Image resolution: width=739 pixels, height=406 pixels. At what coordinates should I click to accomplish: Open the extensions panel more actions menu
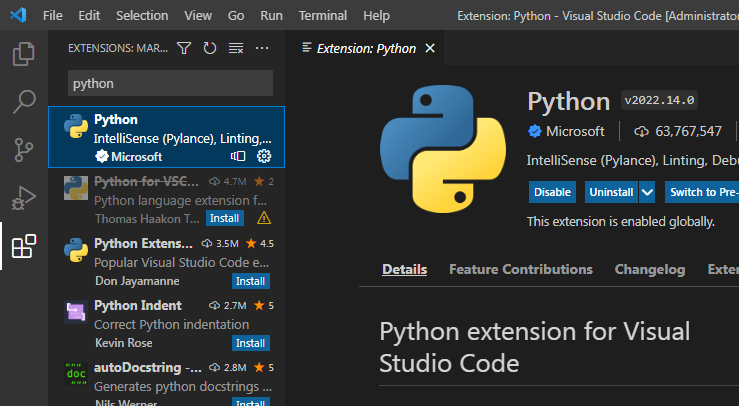pos(262,48)
